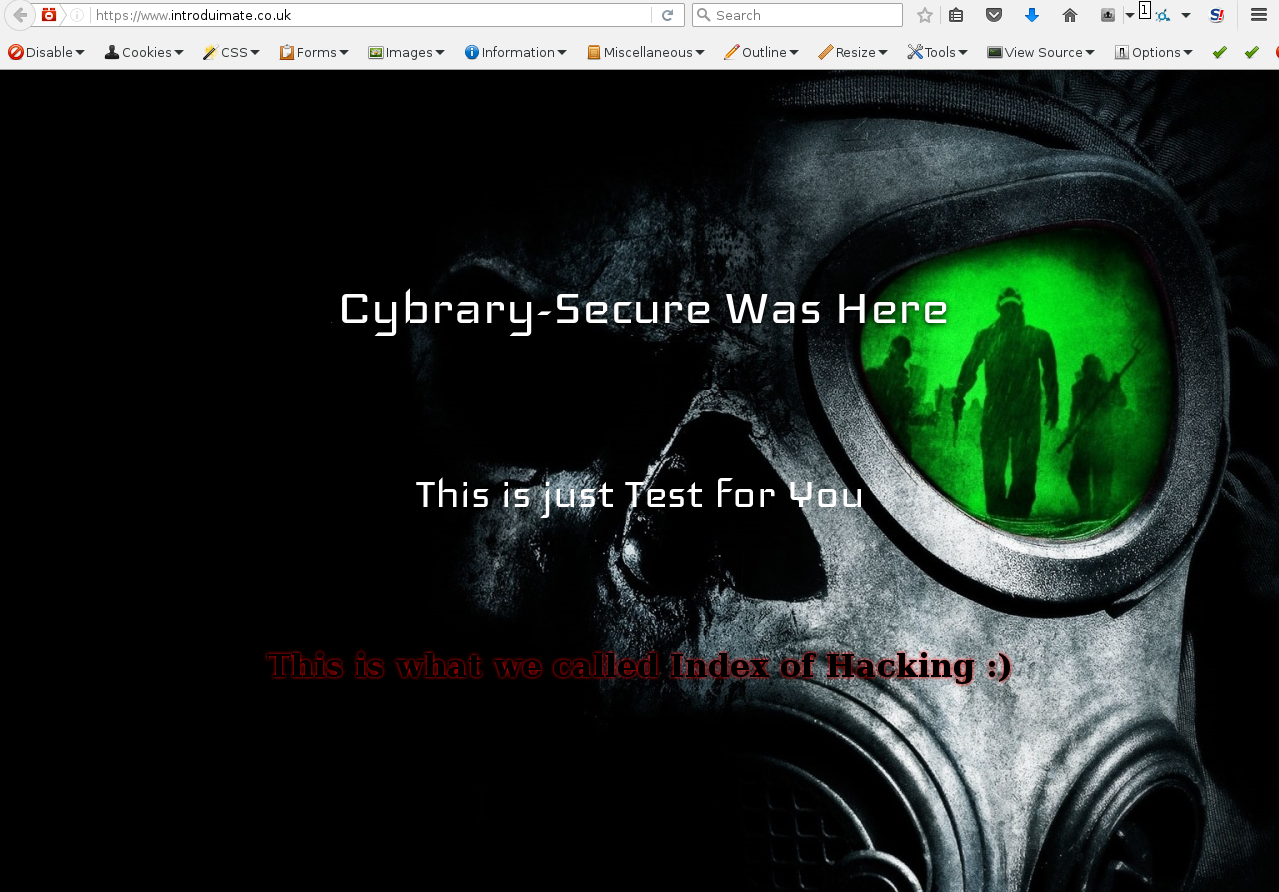Open the Cookies dropdown menu
This screenshot has height=892, width=1279.
pyautogui.click(x=144, y=52)
